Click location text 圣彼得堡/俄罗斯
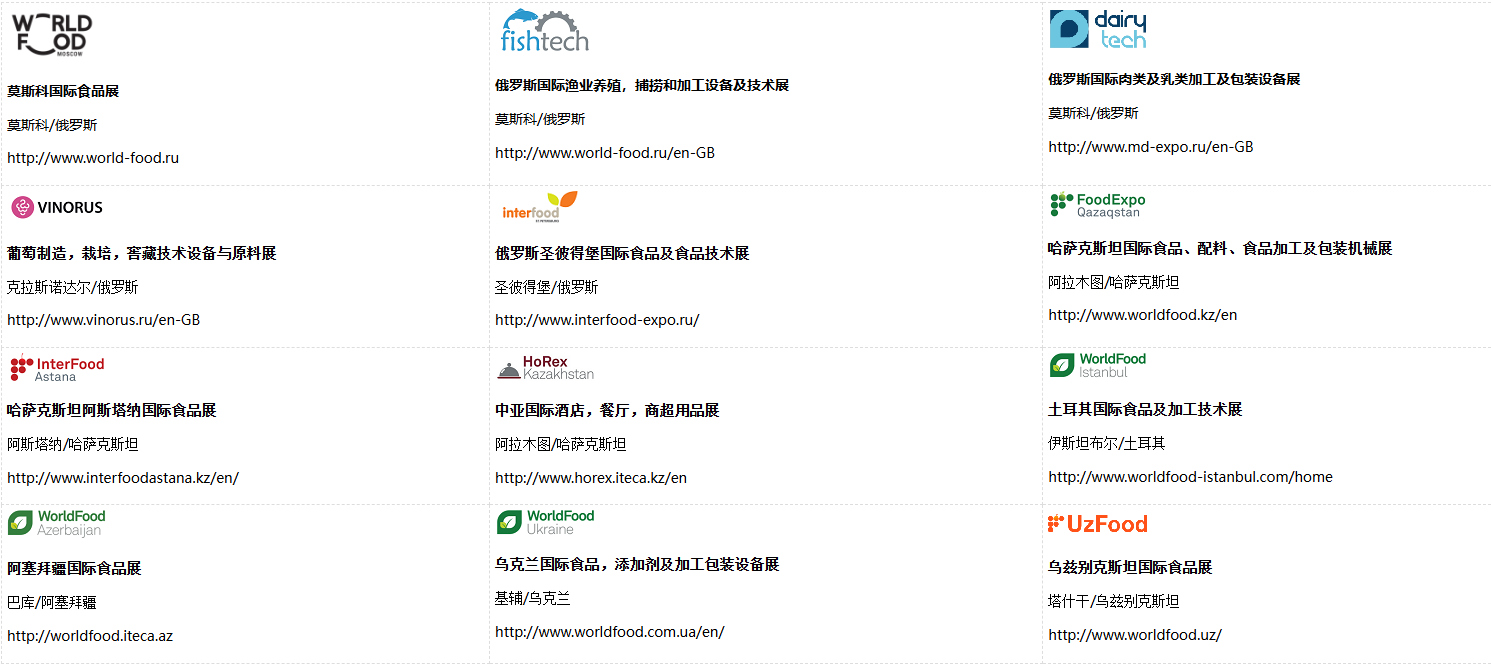The image size is (1491, 665). pos(547,288)
